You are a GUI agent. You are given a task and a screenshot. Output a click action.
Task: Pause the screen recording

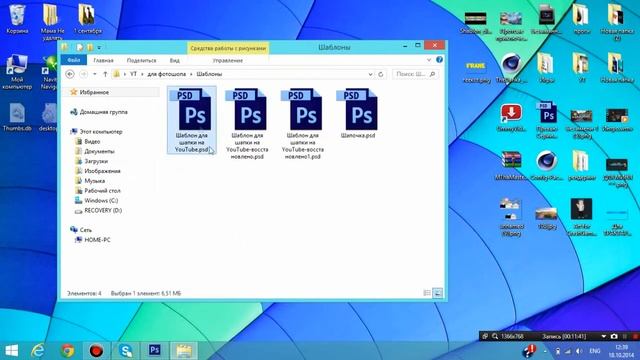[x=624, y=336]
